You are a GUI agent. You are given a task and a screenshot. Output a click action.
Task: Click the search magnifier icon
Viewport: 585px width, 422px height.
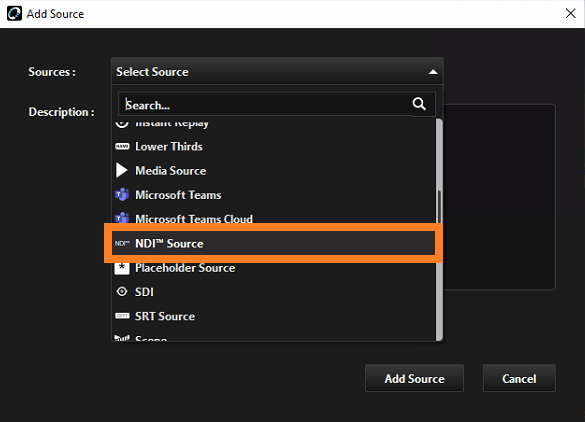[x=419, y=104]
